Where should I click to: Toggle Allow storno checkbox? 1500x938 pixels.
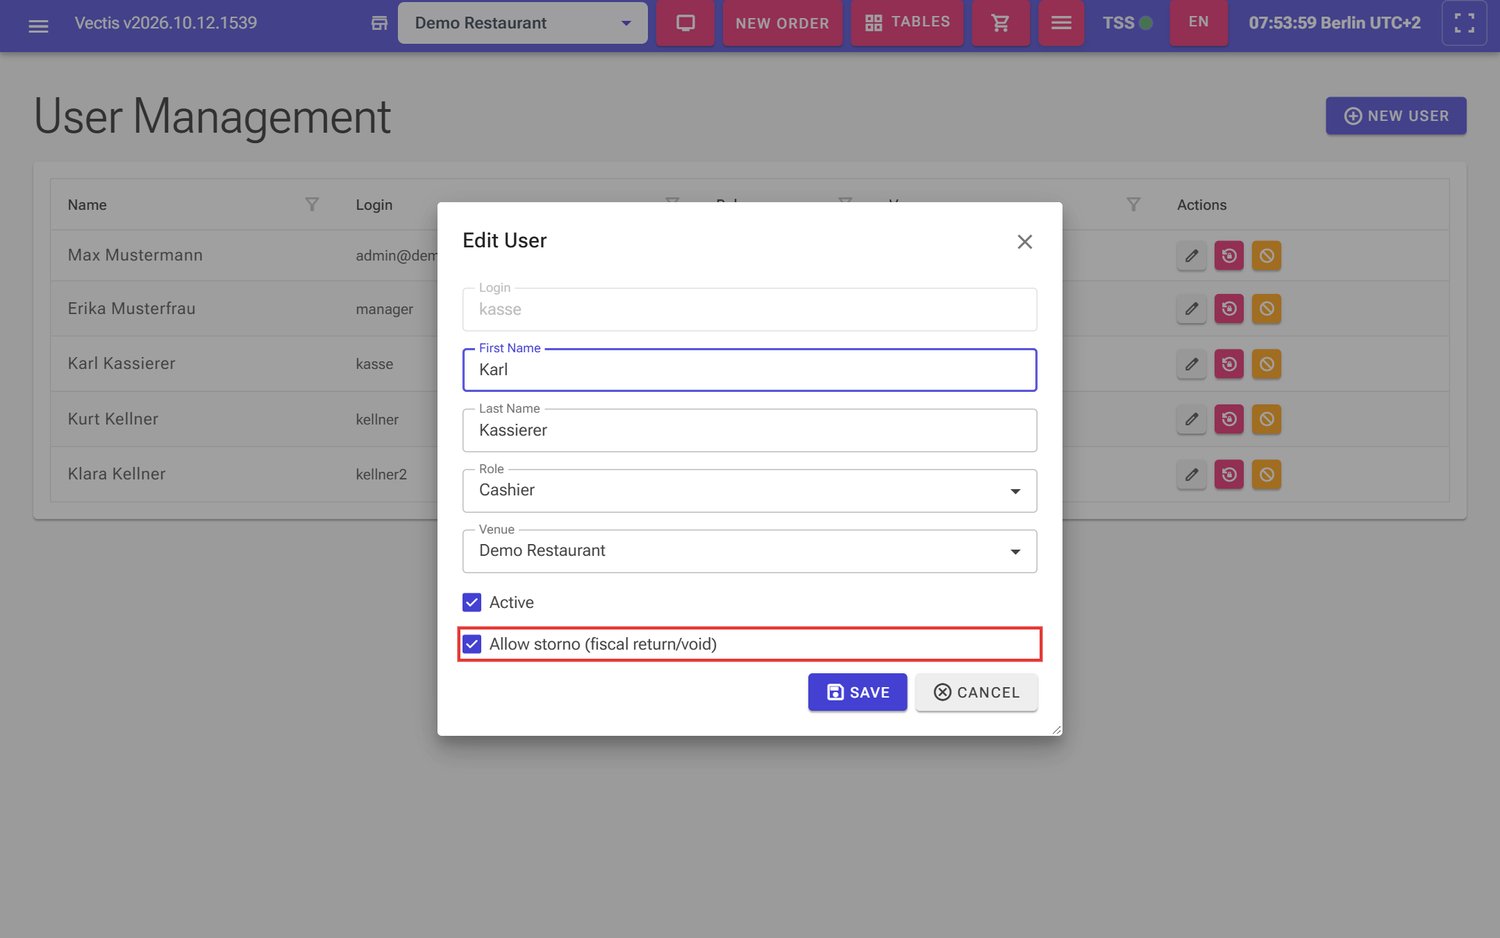point(472,644)
